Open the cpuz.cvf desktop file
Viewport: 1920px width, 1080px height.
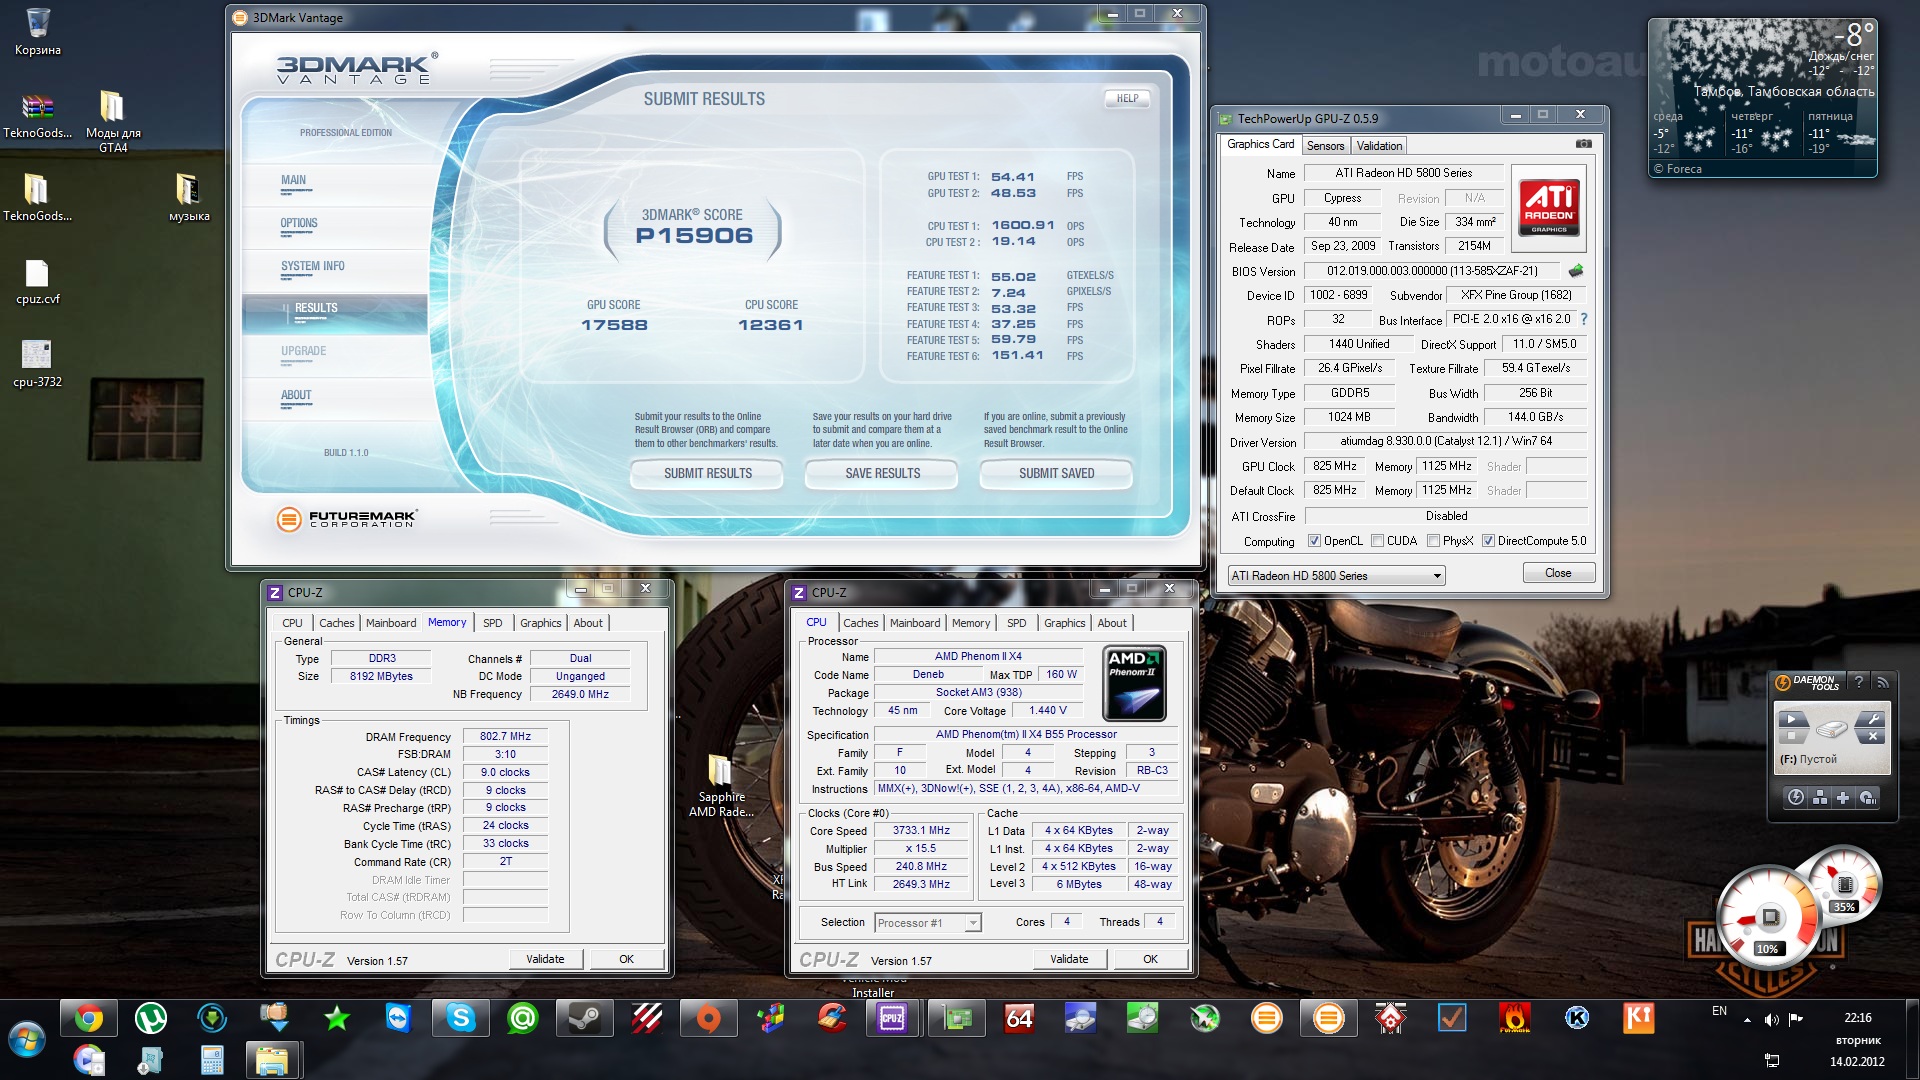[38, 282]
